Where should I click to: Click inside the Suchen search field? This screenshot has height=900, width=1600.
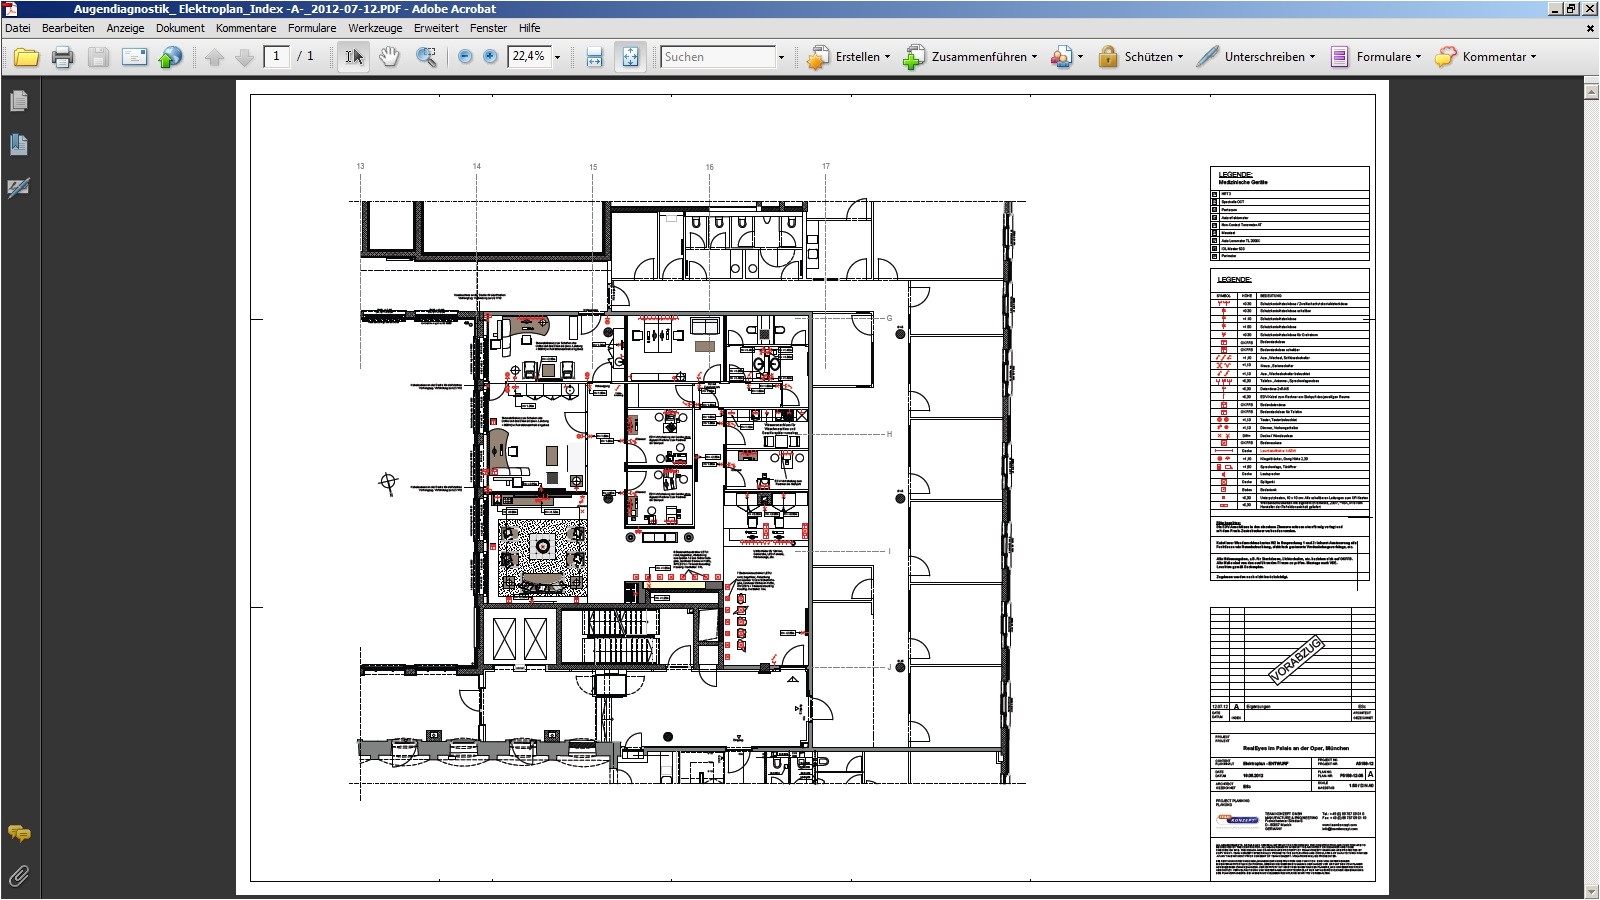715,56
